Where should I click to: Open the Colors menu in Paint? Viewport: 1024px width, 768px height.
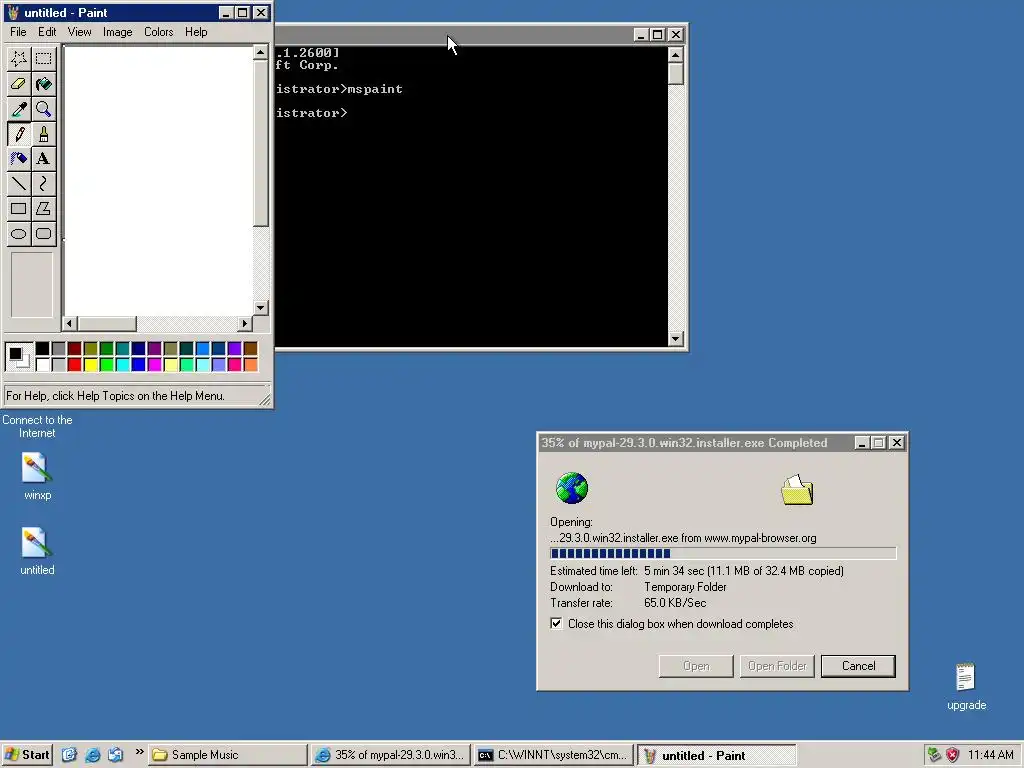tap(159, 32)
